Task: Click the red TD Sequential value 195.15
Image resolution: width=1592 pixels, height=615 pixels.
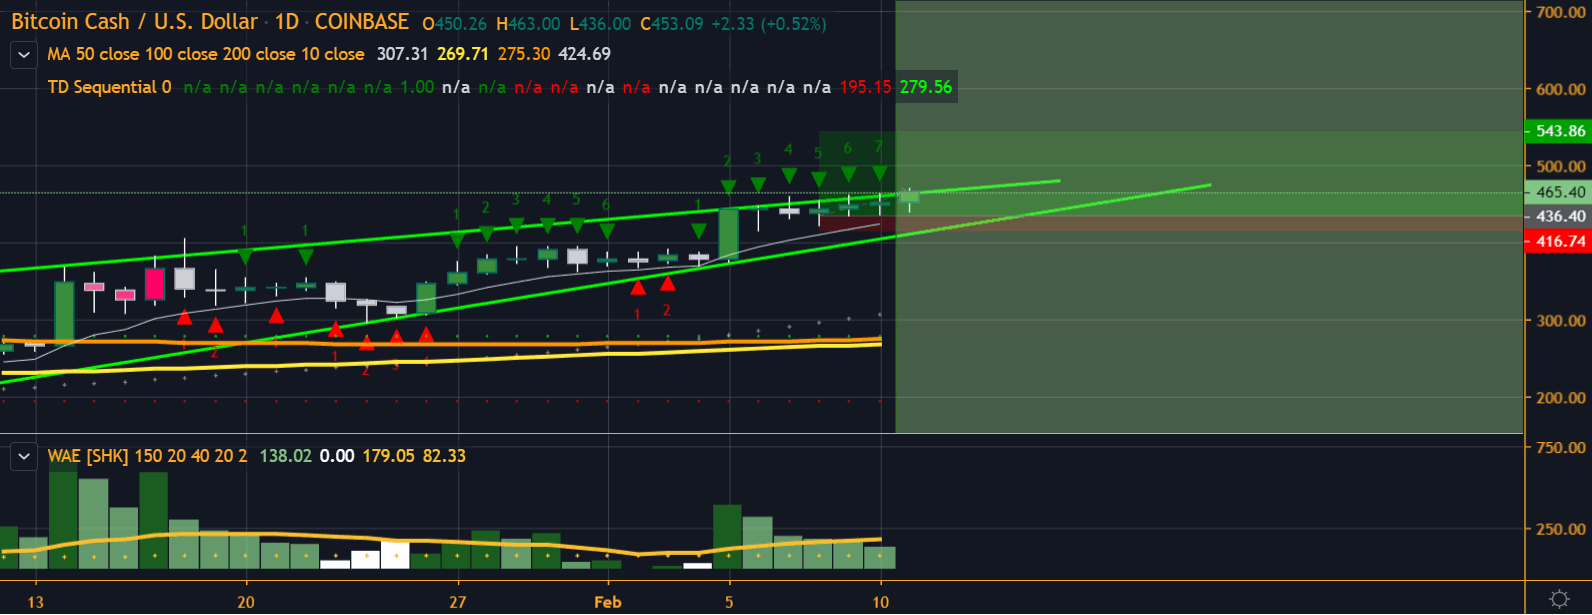Action: point(865,87)
